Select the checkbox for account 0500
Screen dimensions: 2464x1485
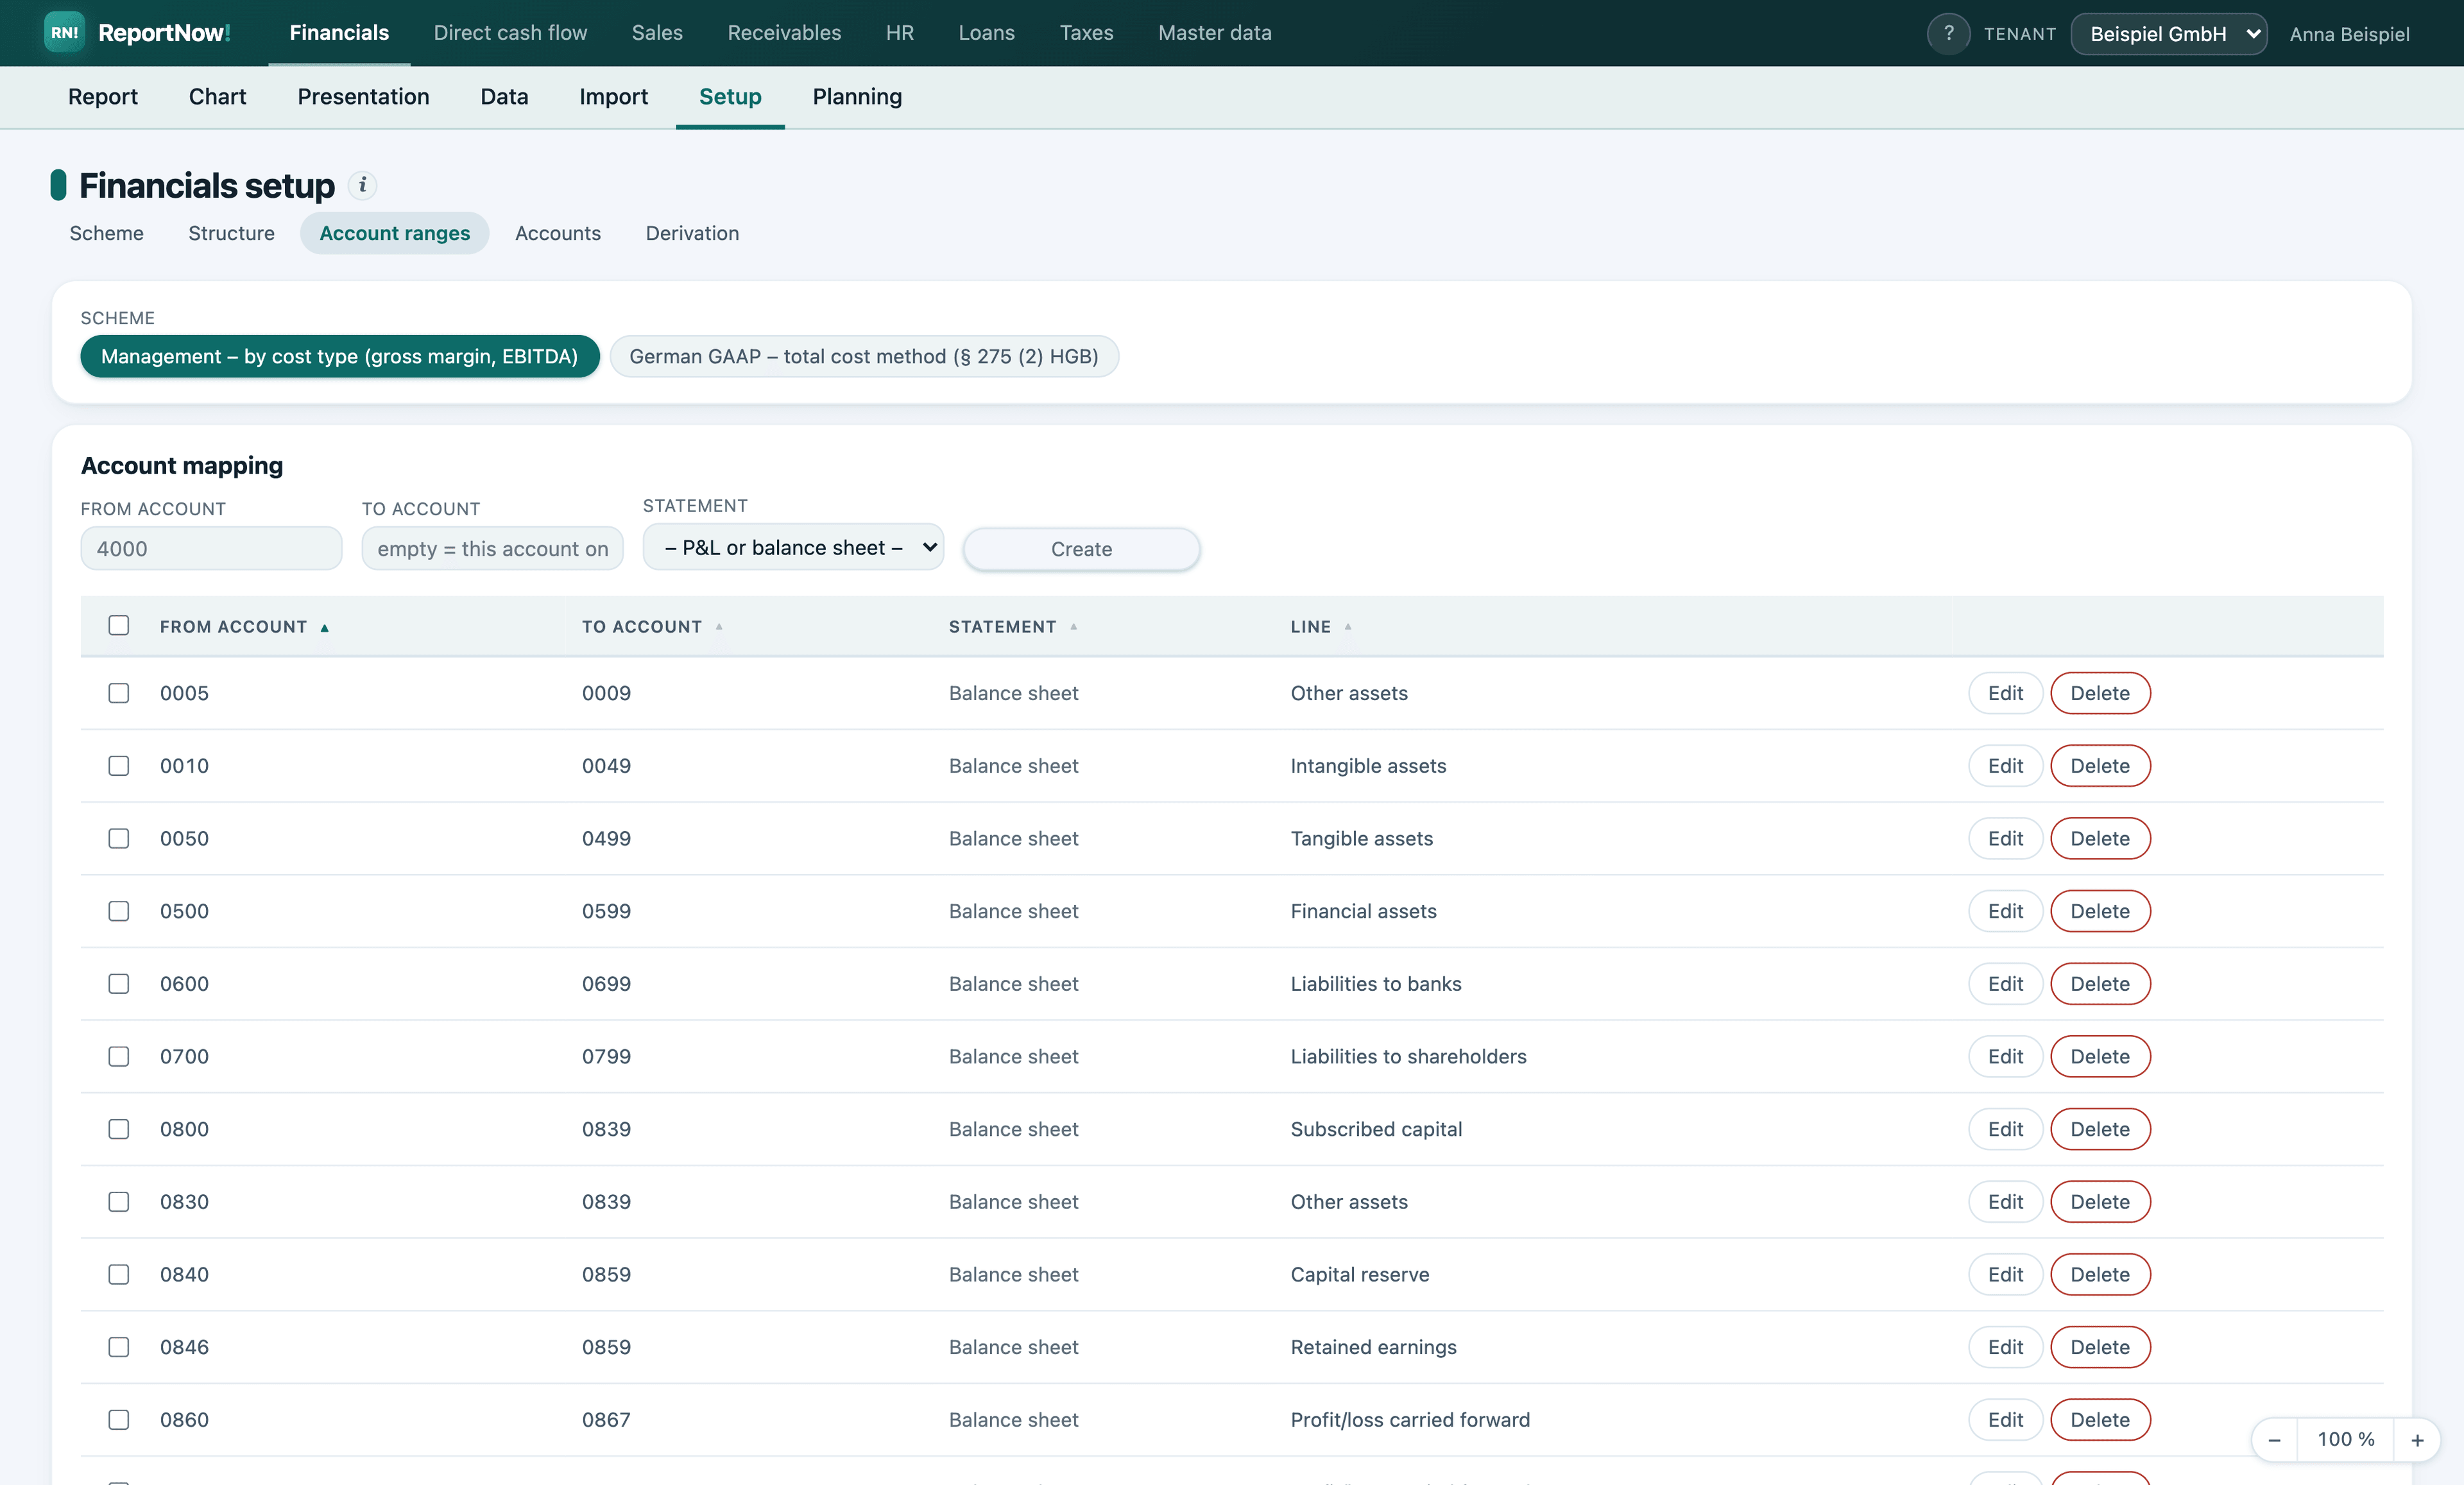(119, 911)
